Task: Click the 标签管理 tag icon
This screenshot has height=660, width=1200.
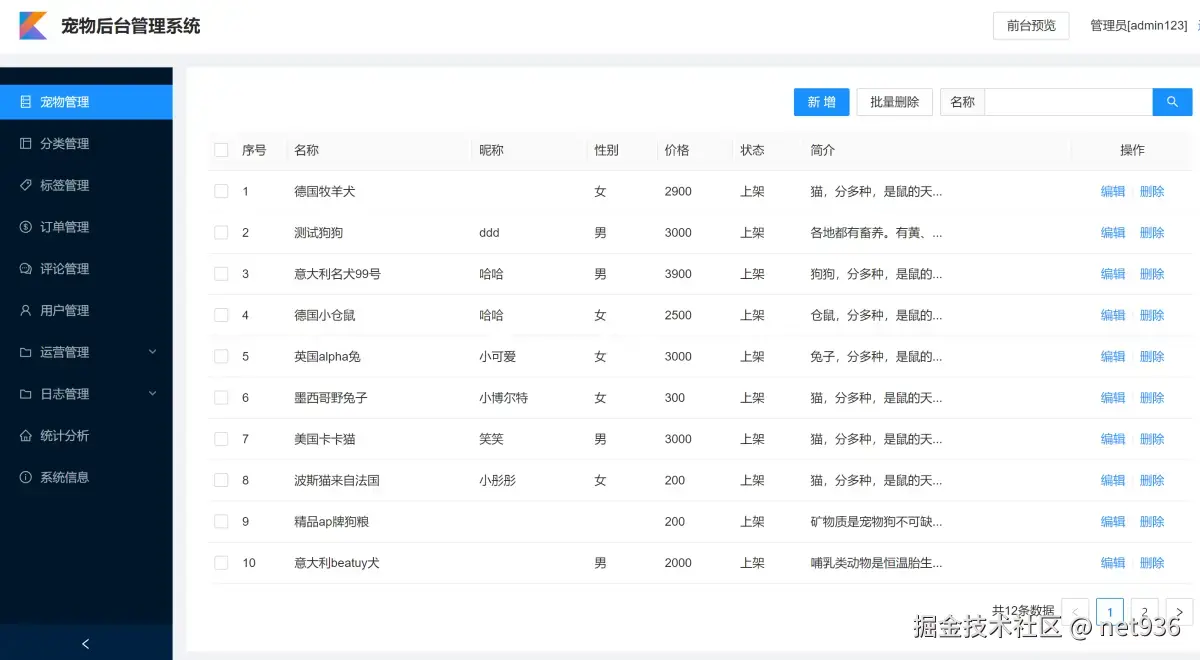Action: click(26, 185)
